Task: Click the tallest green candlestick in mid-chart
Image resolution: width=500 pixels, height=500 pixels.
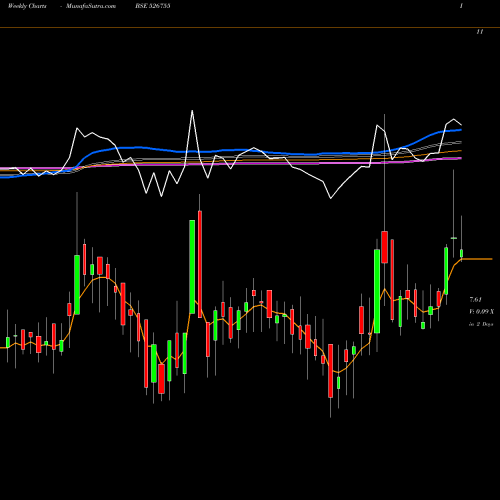Action: pos(192,267)
